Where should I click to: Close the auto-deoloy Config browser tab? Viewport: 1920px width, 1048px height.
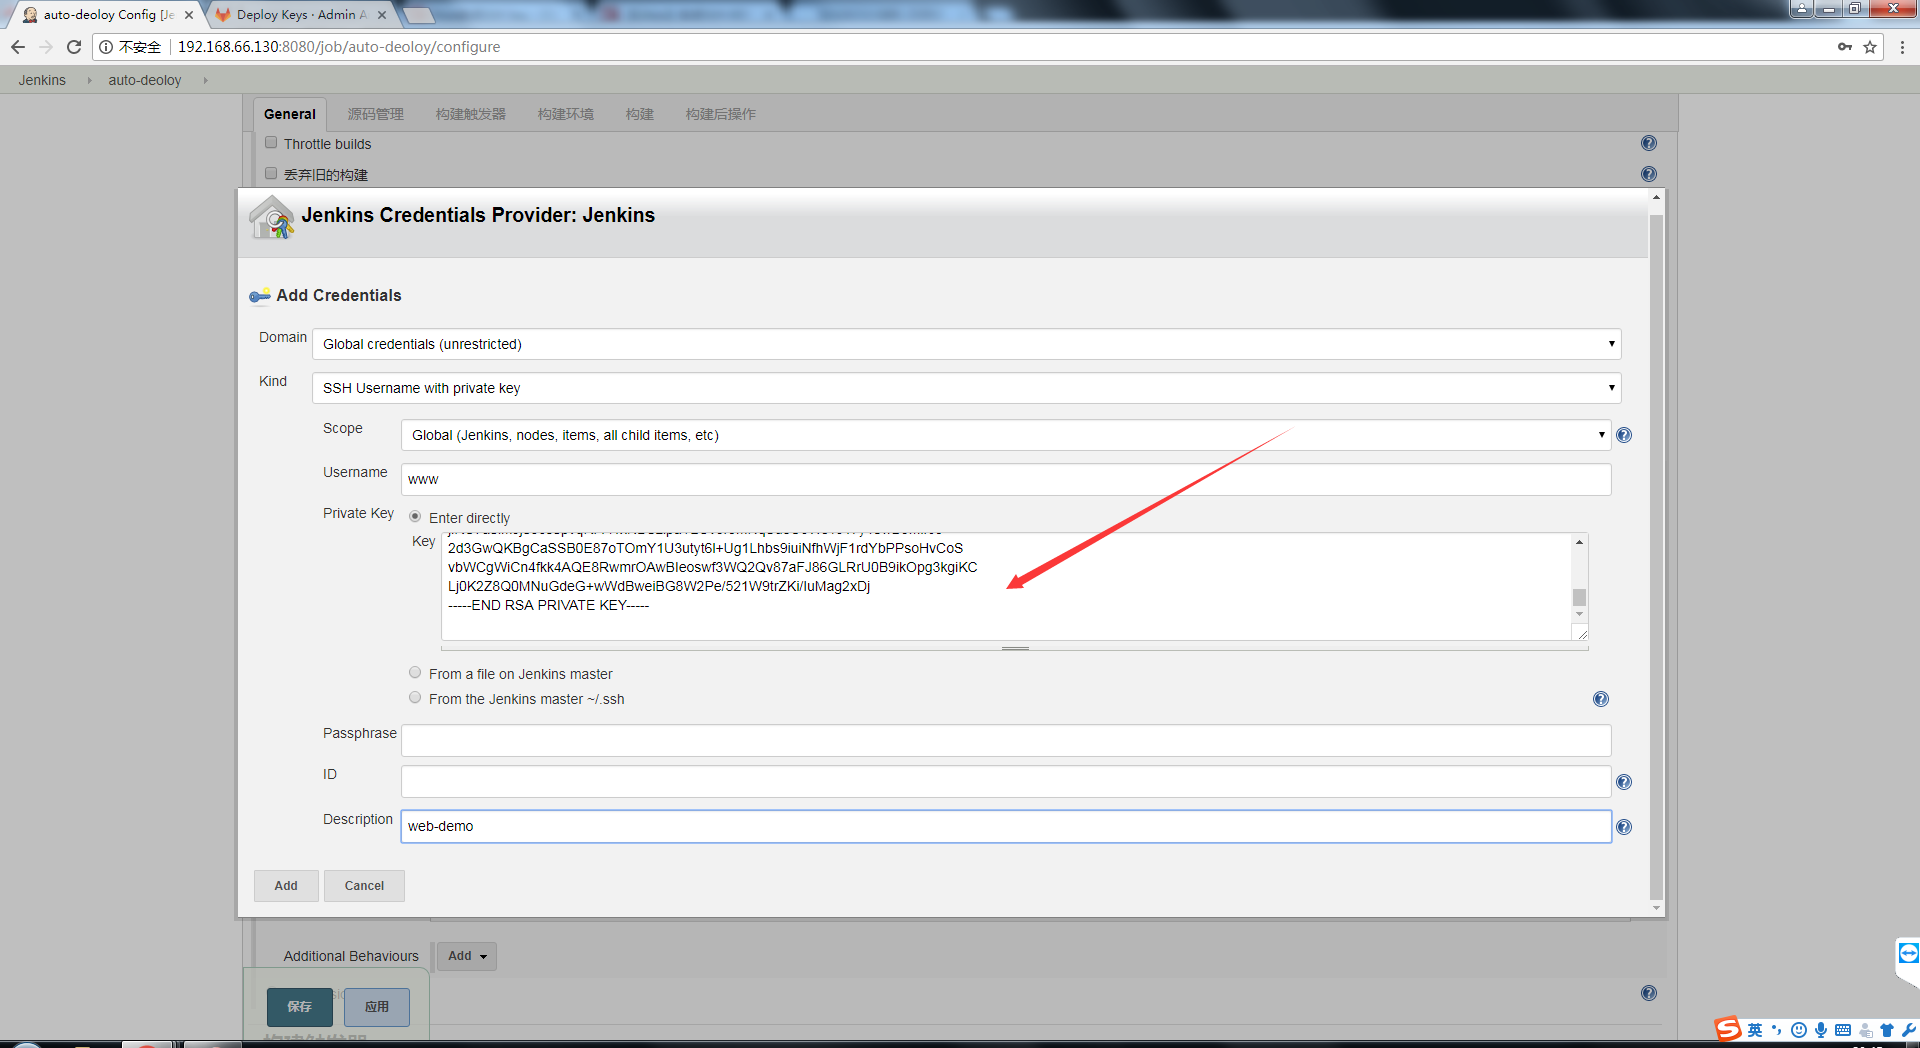pyautogui.click(x=189, y=15)
